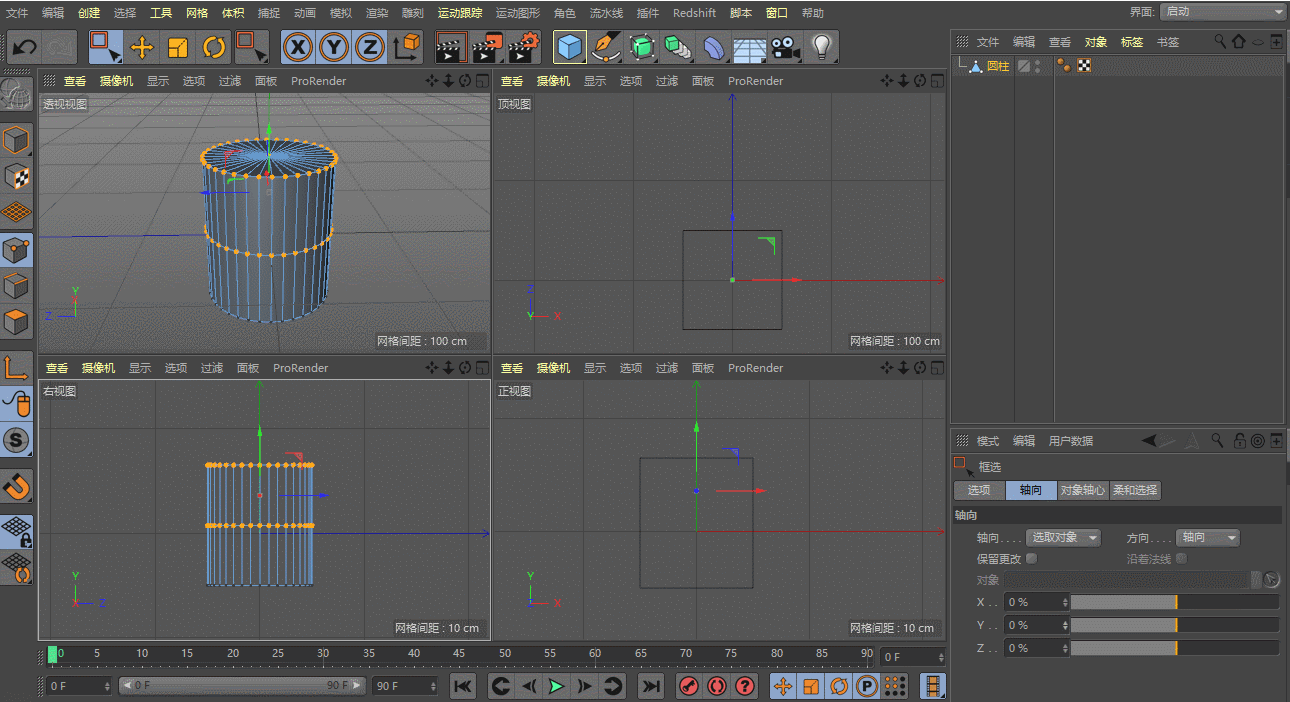Screen dimensions: 1290x702
Task: Open the 方向 dropdown
Action: tap(1207, 538)
